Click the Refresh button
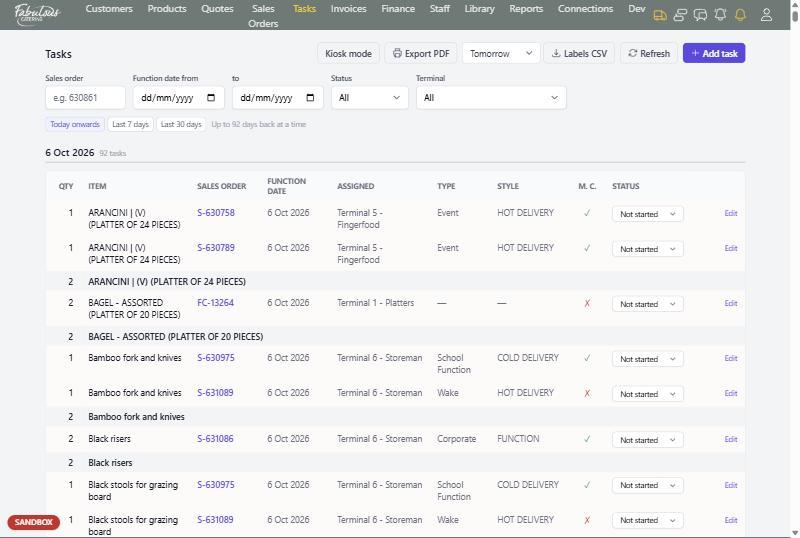 pos(649,53)
